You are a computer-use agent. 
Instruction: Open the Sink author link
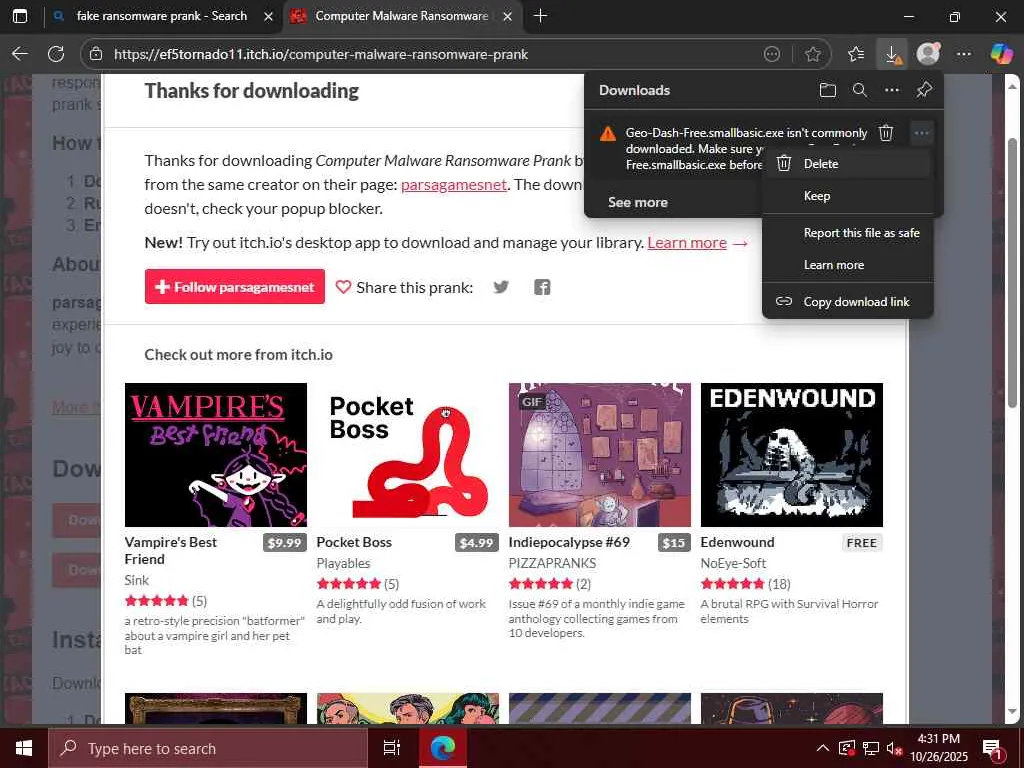(136, 580)
